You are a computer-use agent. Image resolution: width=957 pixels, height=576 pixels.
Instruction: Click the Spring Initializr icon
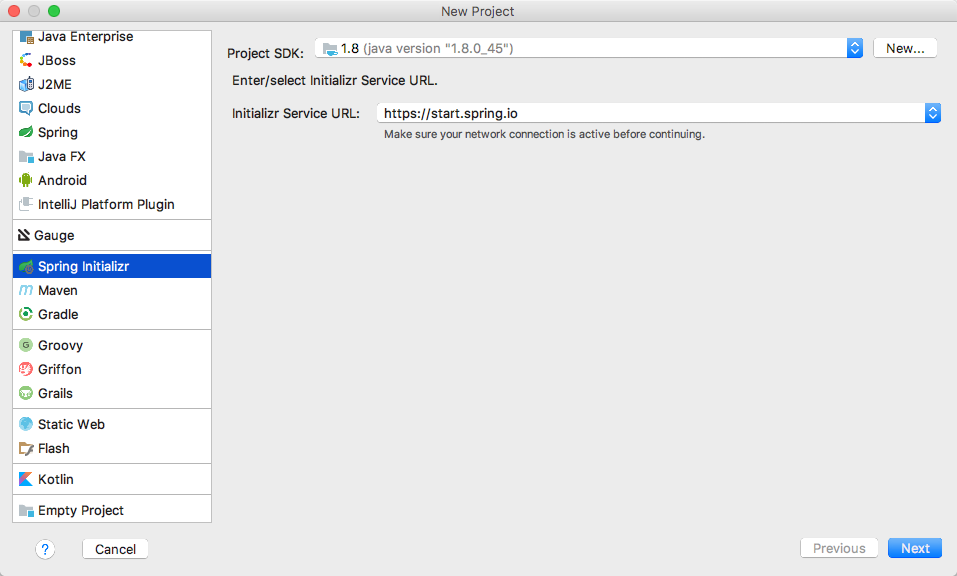point(26,267)
